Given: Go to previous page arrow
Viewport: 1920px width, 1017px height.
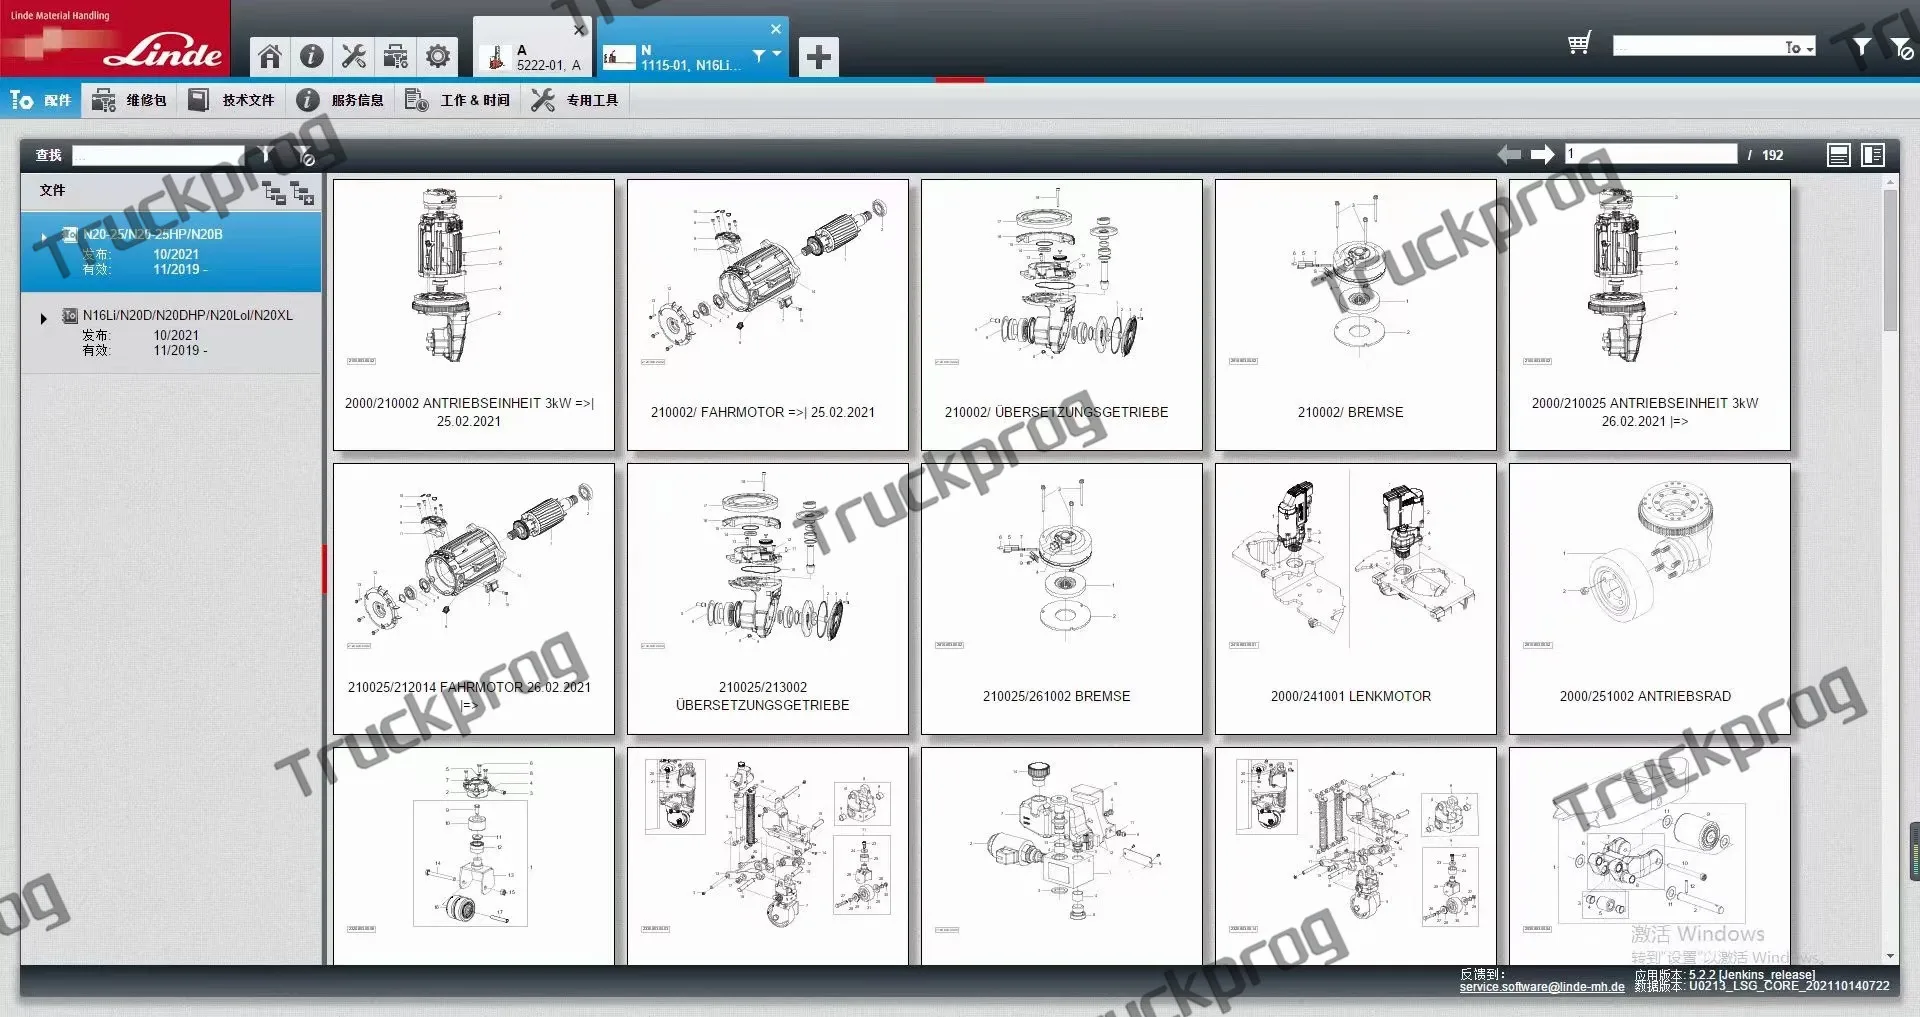Looking at the screenshot, I should coord(1509,155).
